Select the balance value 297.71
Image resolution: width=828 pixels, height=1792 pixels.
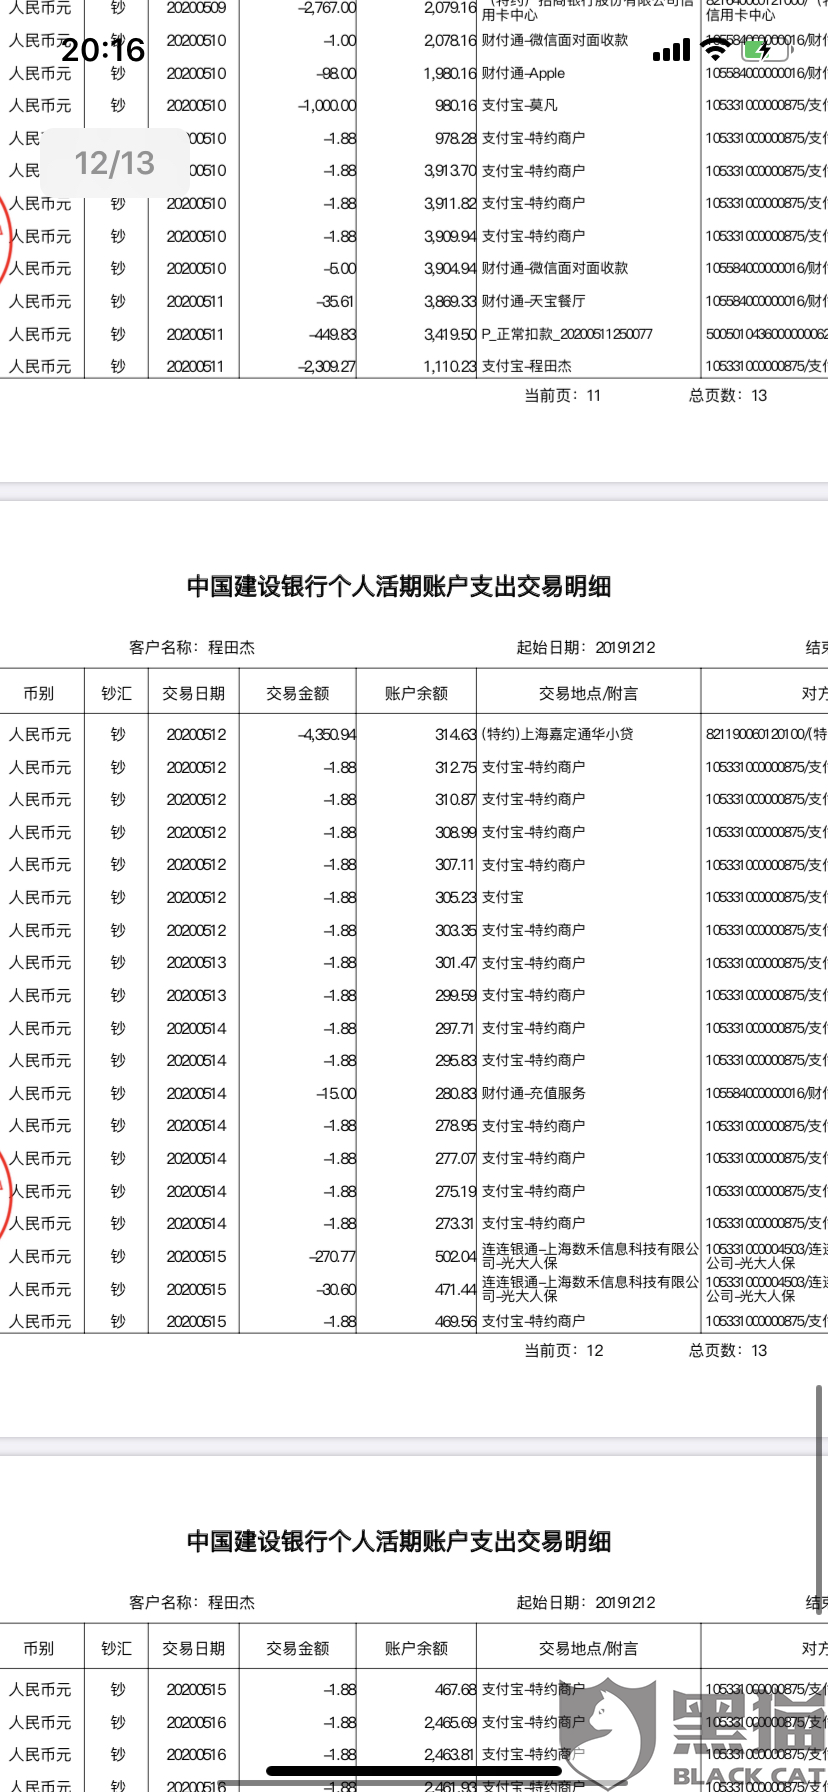coord(456,1029)
